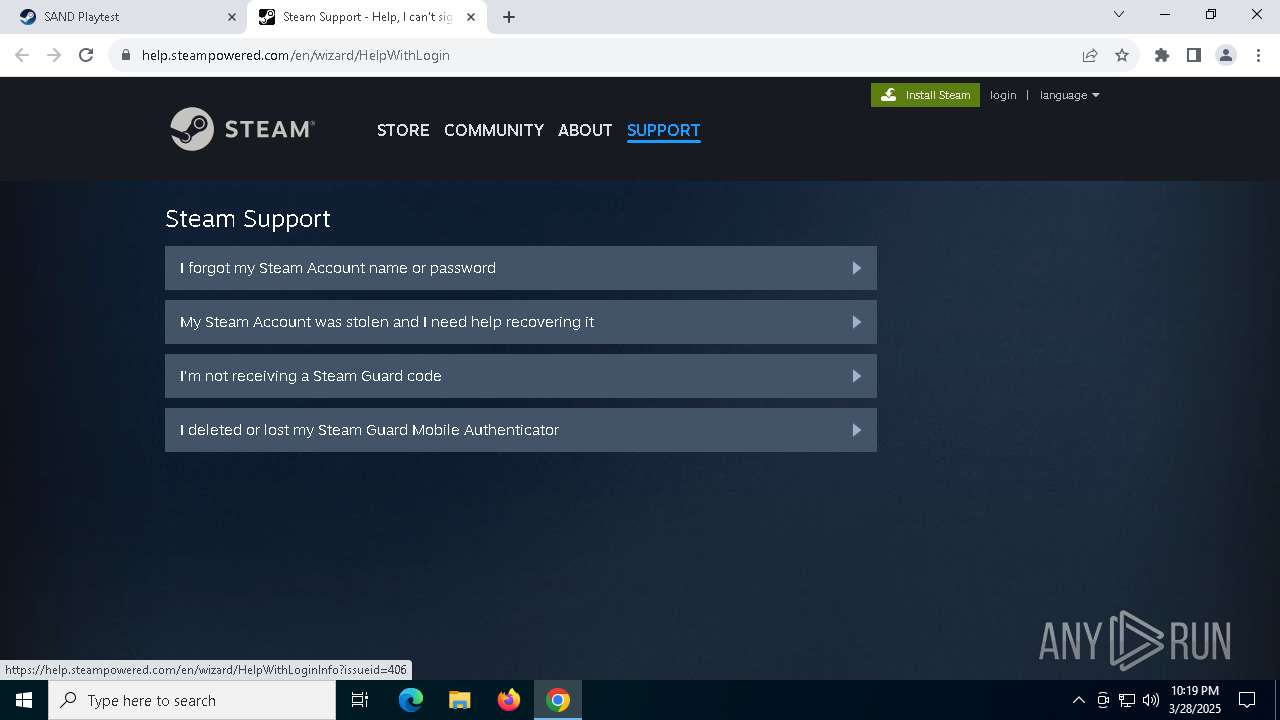Open 'I'm not receiving a Steam Guard code'
The width and height of the screenshot is (1280, 720).
pos(520,376)
